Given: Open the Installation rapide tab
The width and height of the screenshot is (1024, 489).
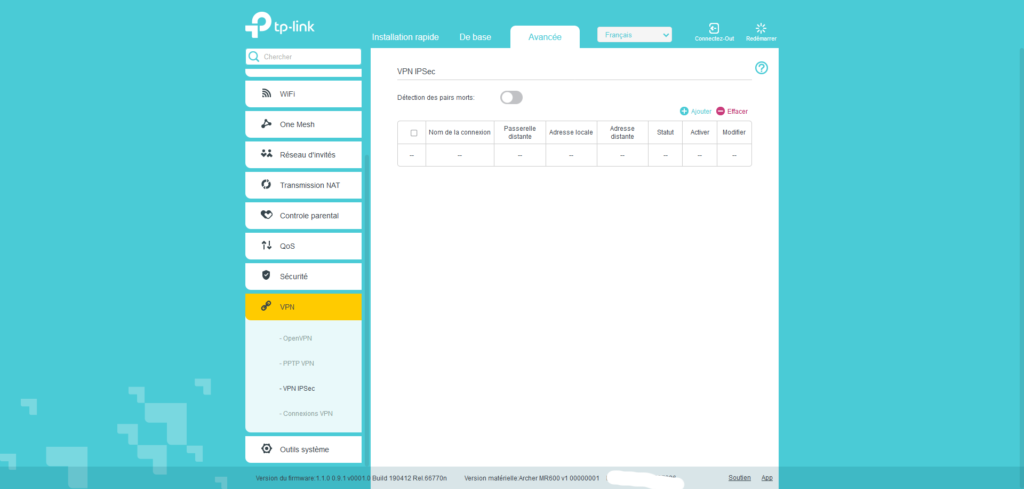Looking at the screenshot, I should 405,37.
